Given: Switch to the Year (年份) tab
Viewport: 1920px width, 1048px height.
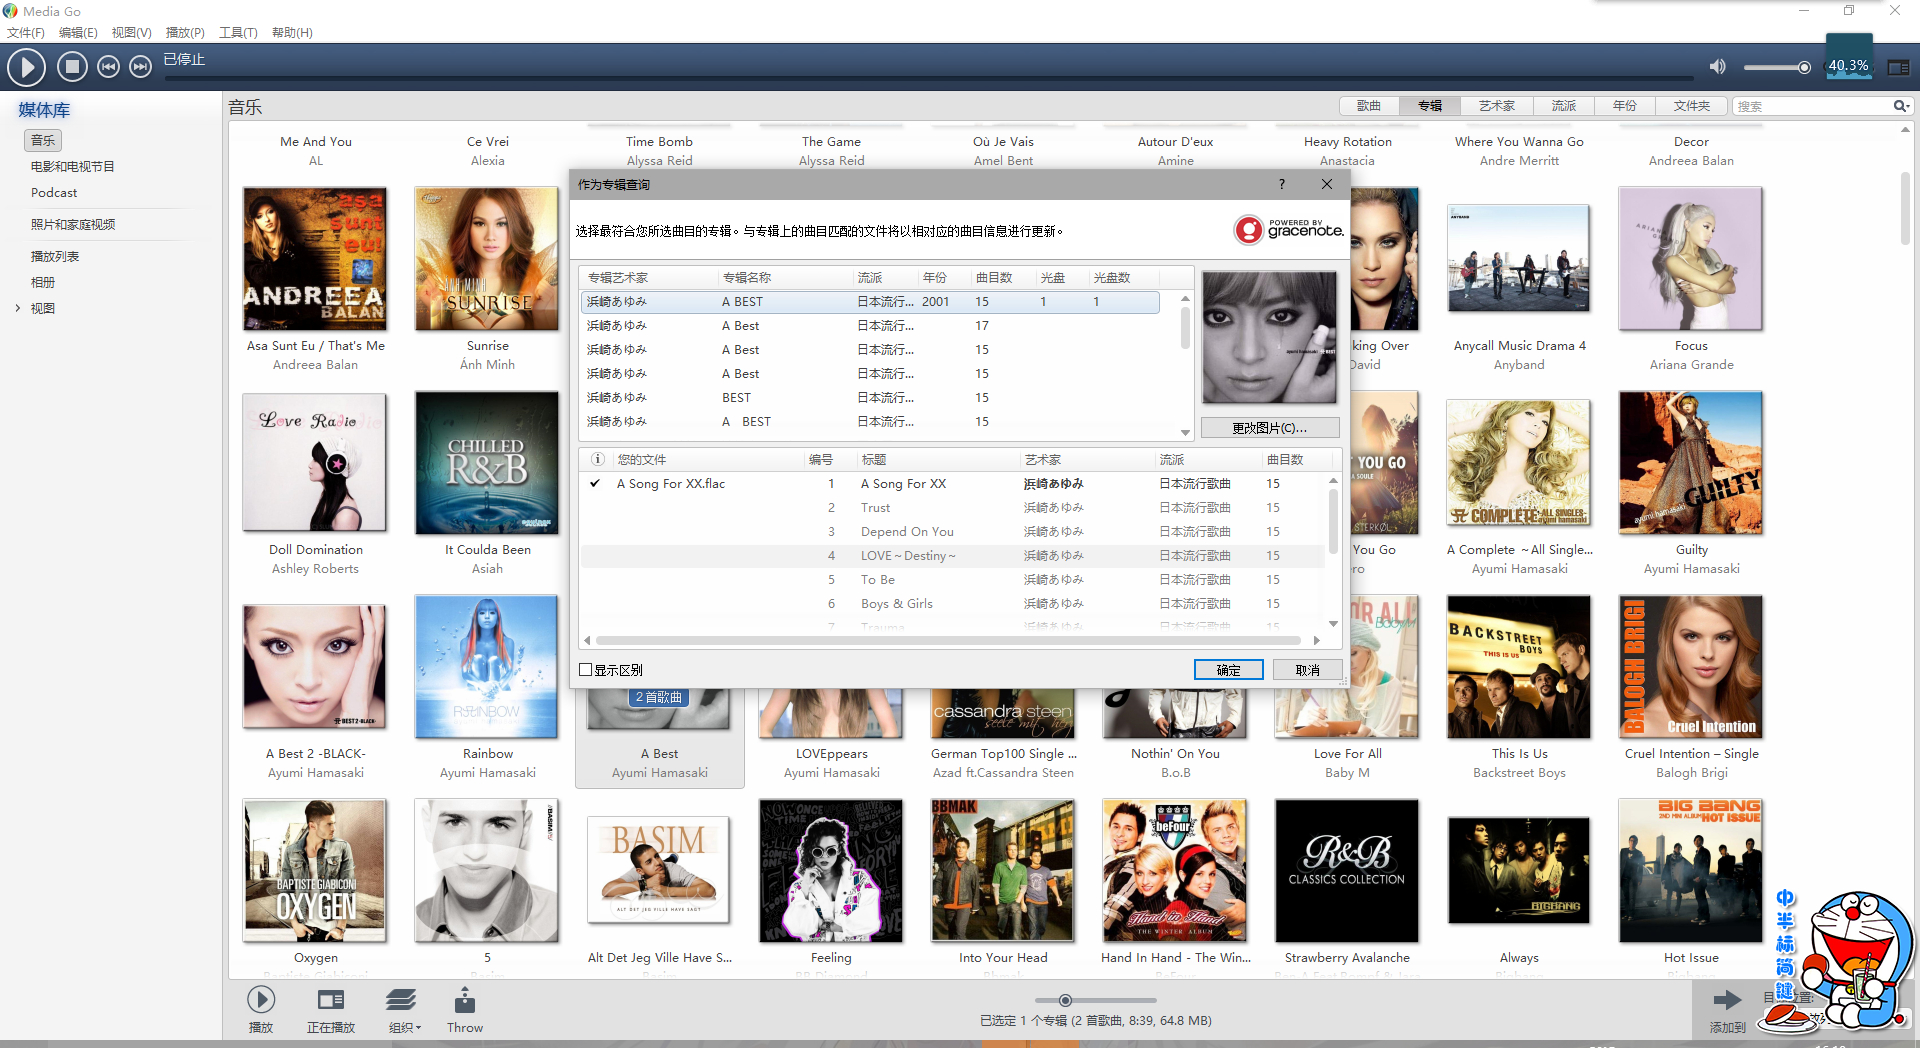Looking at the screenshot, I should 1625,106.
